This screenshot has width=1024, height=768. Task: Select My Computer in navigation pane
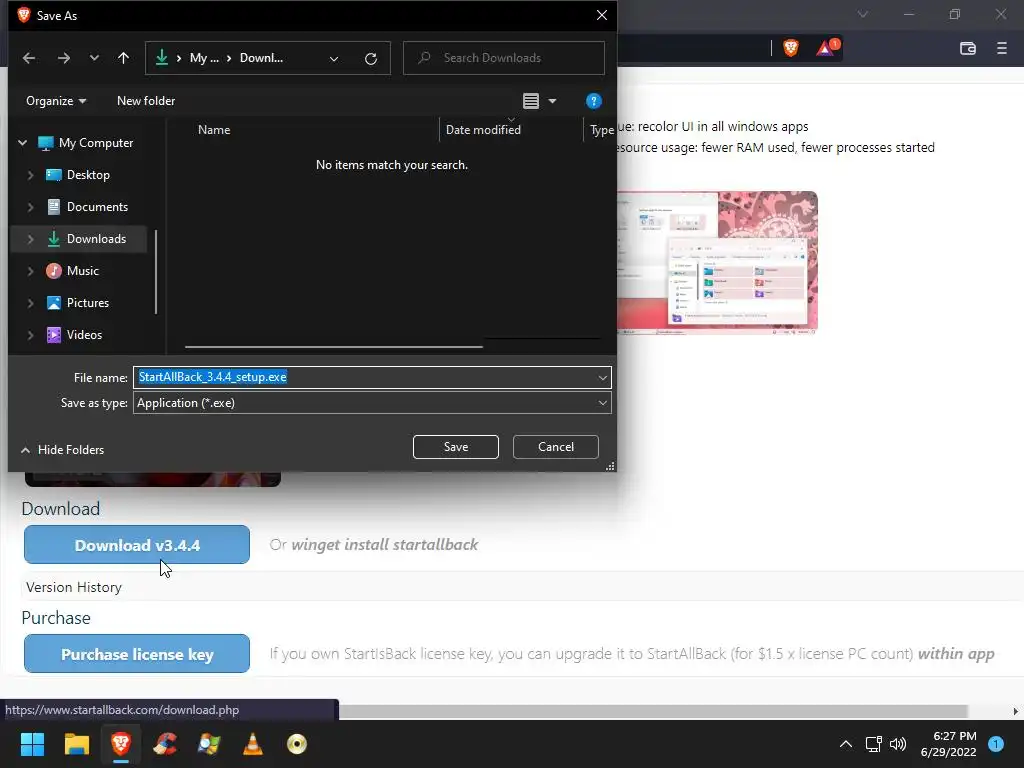pos(95,142)
